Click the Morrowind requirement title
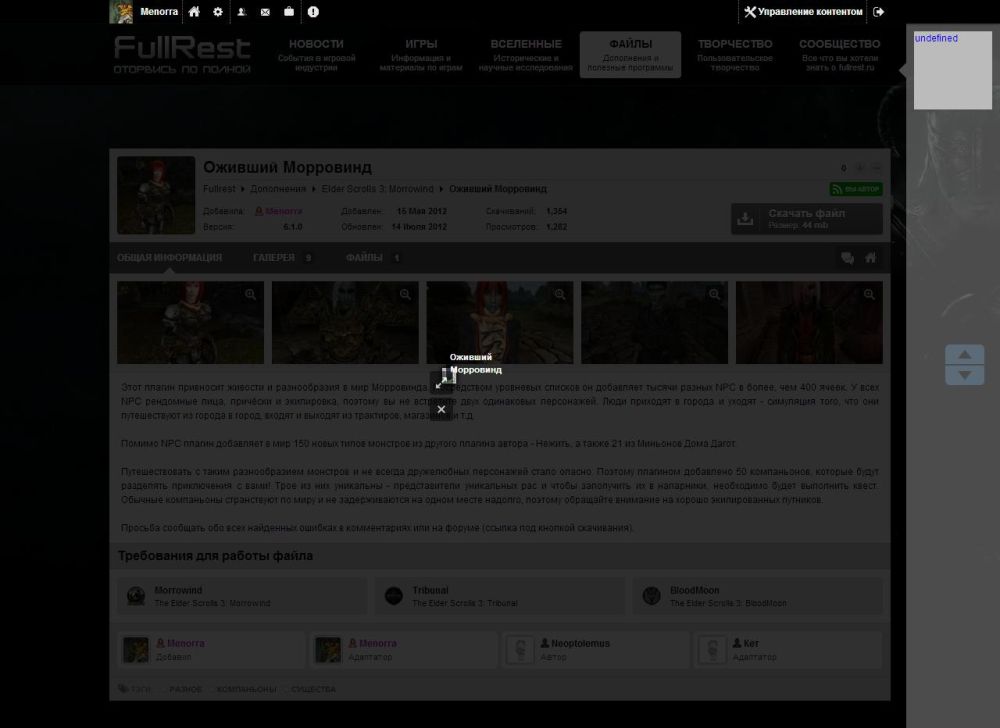1000x728 pixels. coord(178,590)
